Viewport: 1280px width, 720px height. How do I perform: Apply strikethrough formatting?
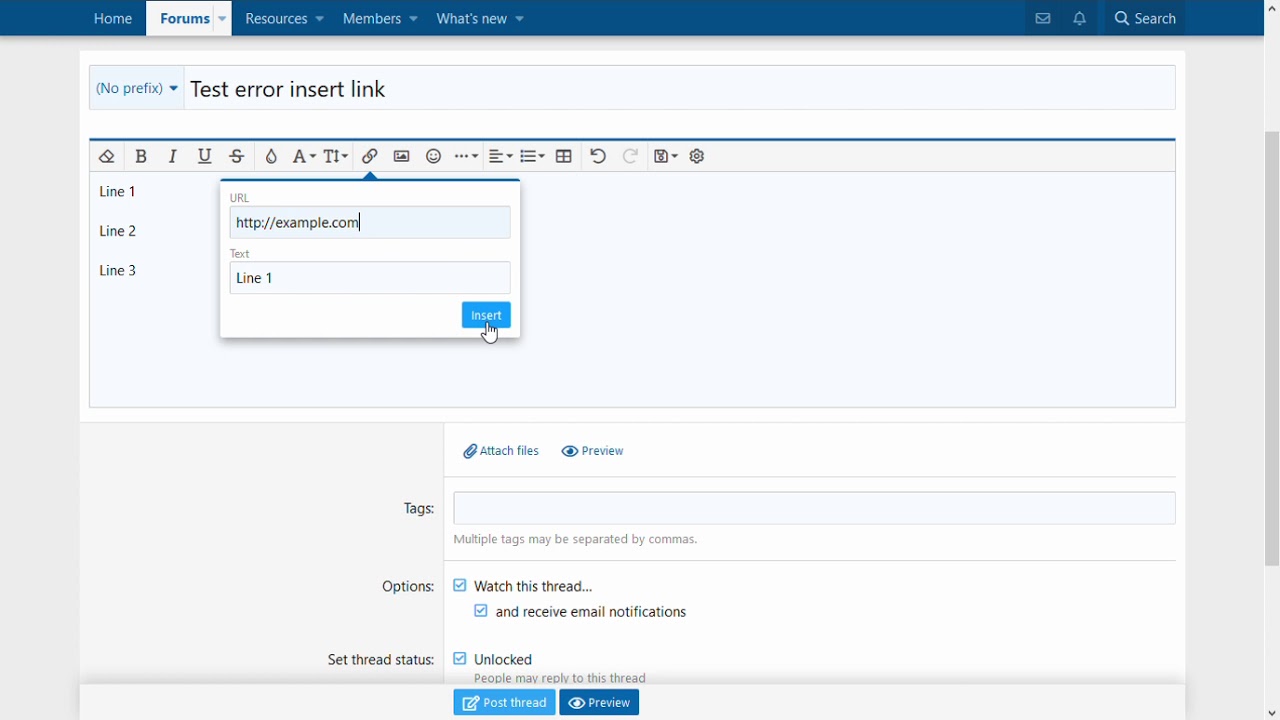point(237,157)
